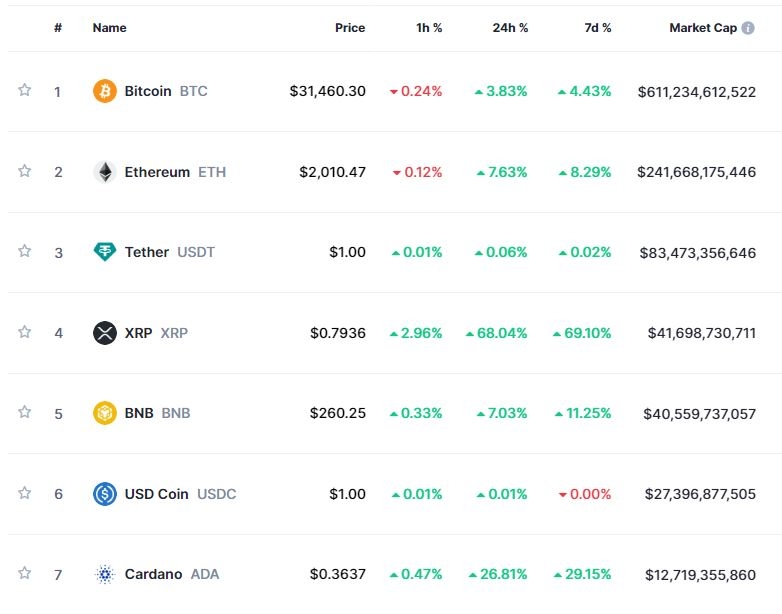Click the XRP logo icon
The image size is (782, 614).
click(105, 333)
